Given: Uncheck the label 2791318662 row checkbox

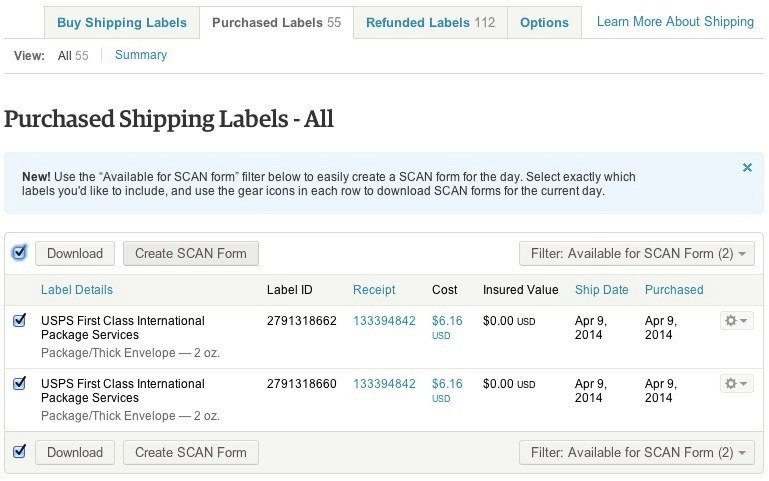Looking at the screenshot, I should [x=19, y=320].
